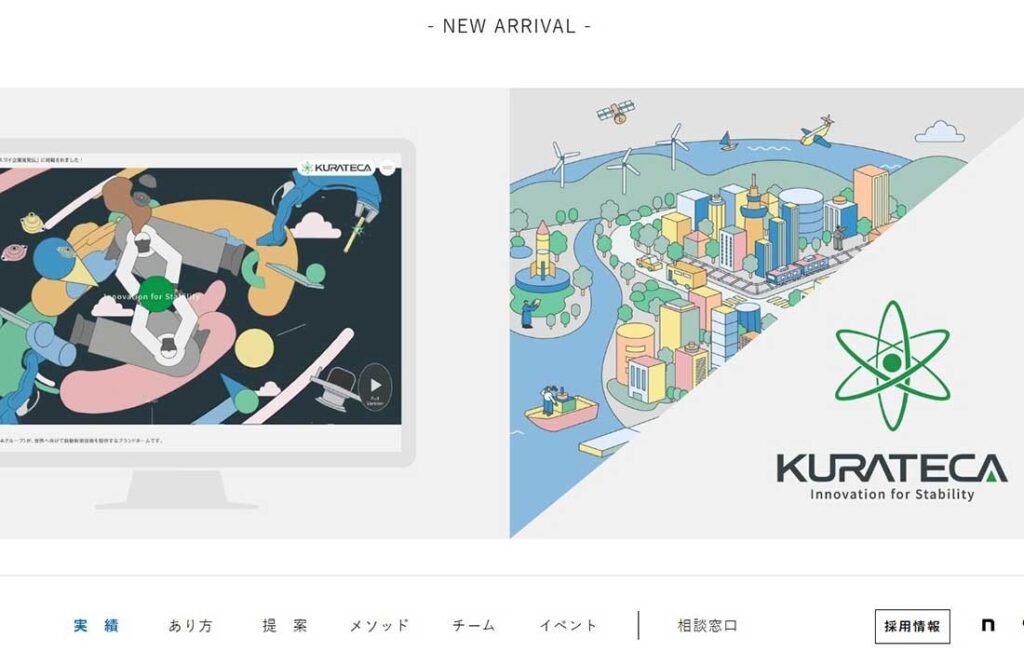Click the 採用情報 button

912,627
